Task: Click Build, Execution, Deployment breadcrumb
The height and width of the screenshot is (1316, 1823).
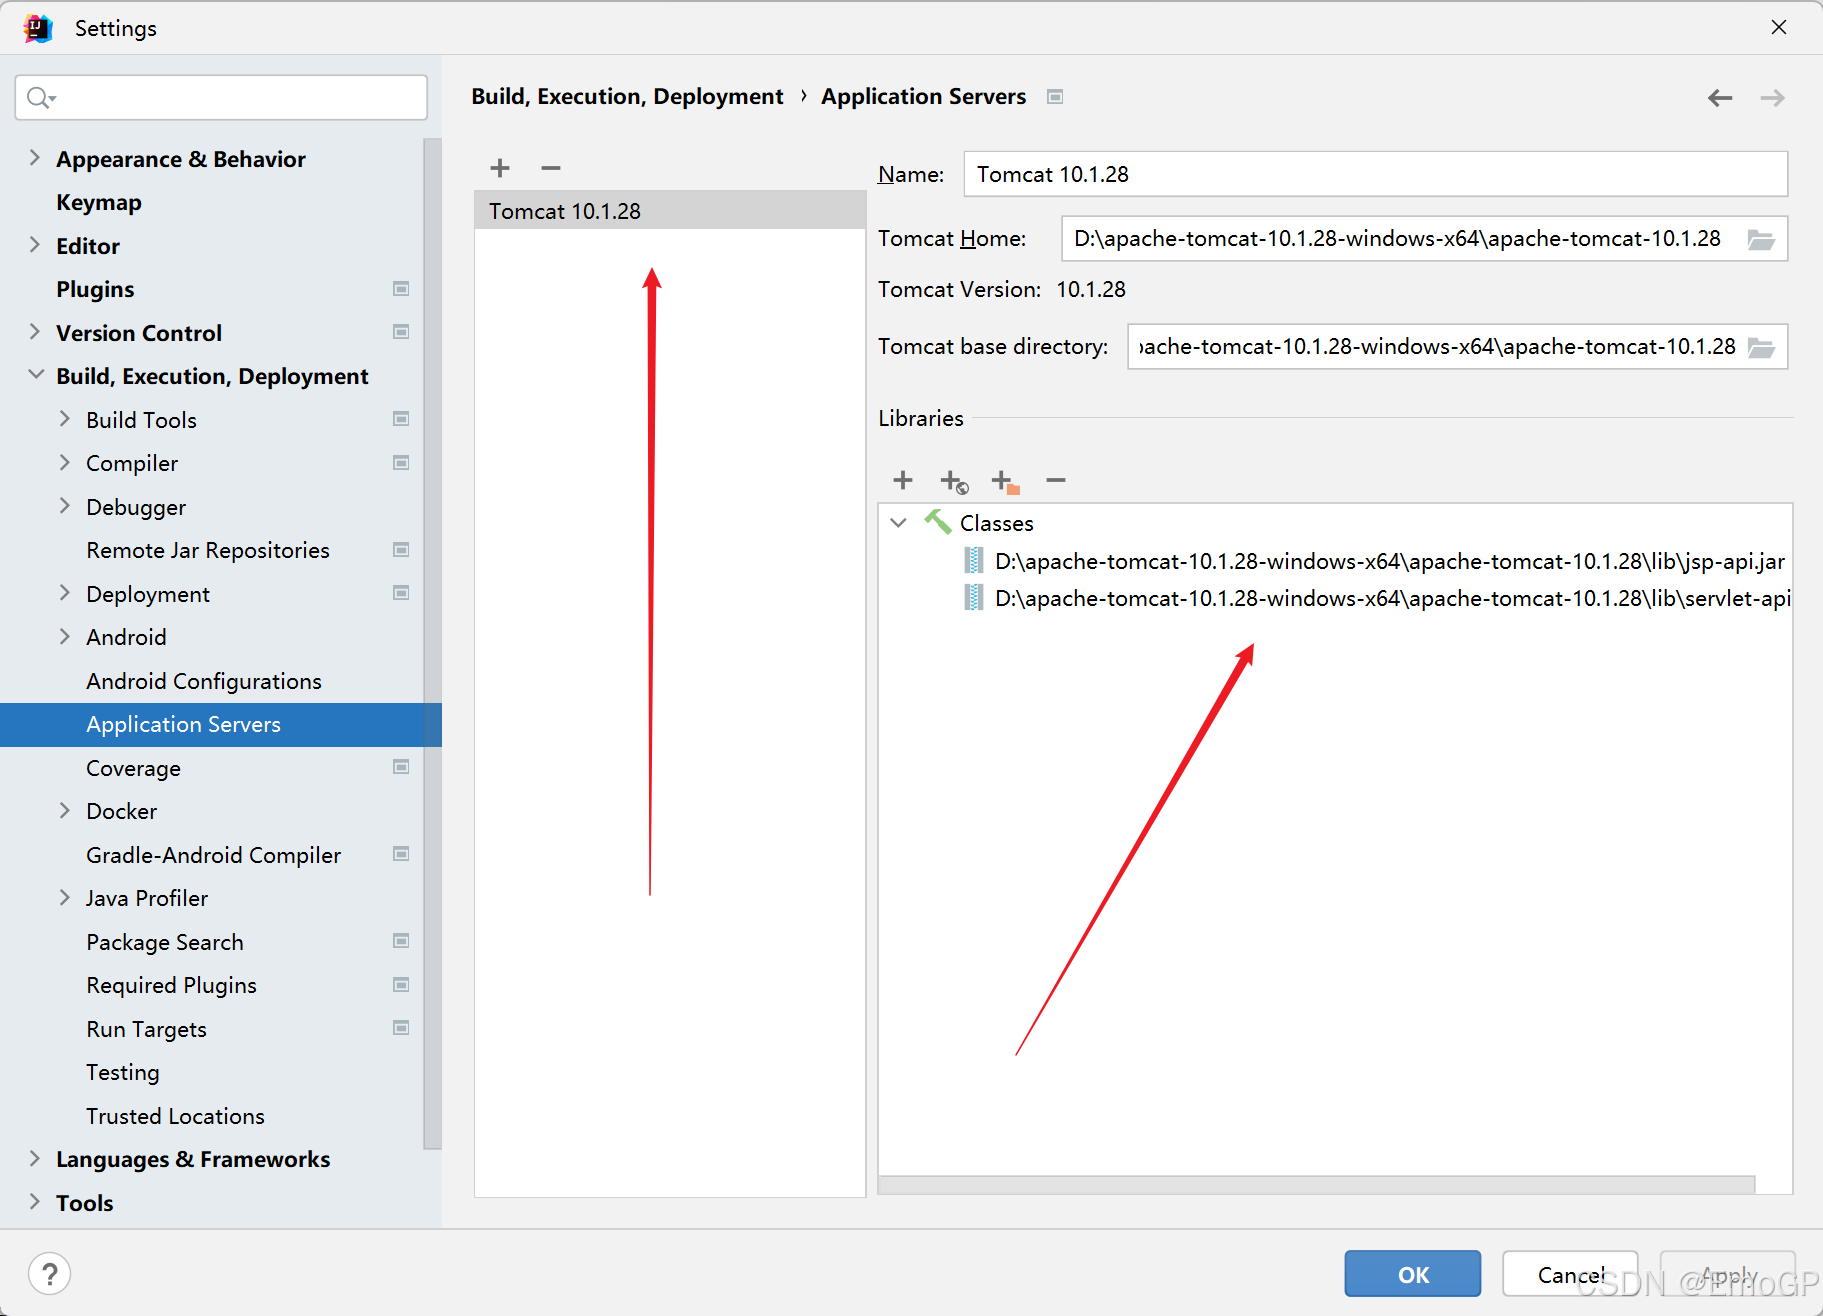Action: pyautogui.click(x=627, y=97)
